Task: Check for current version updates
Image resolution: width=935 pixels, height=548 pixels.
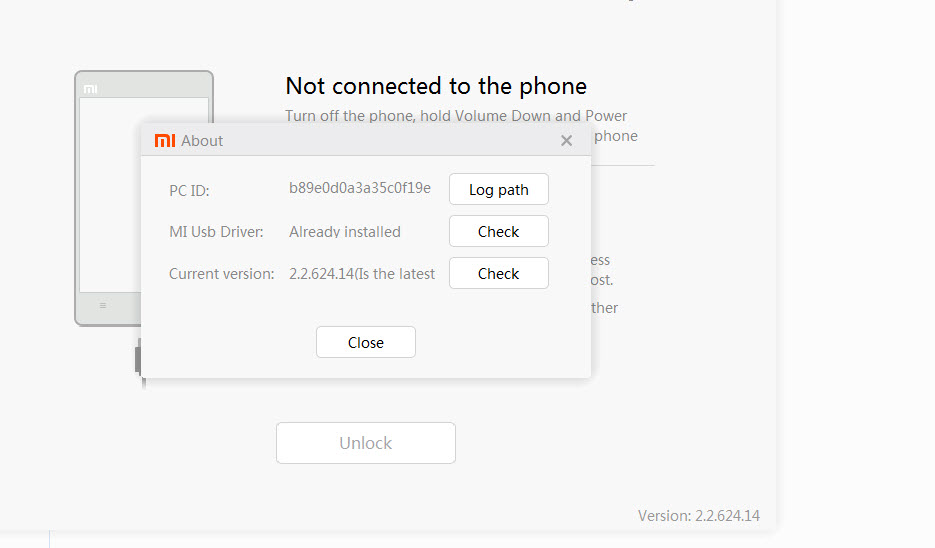Action: 498,274
